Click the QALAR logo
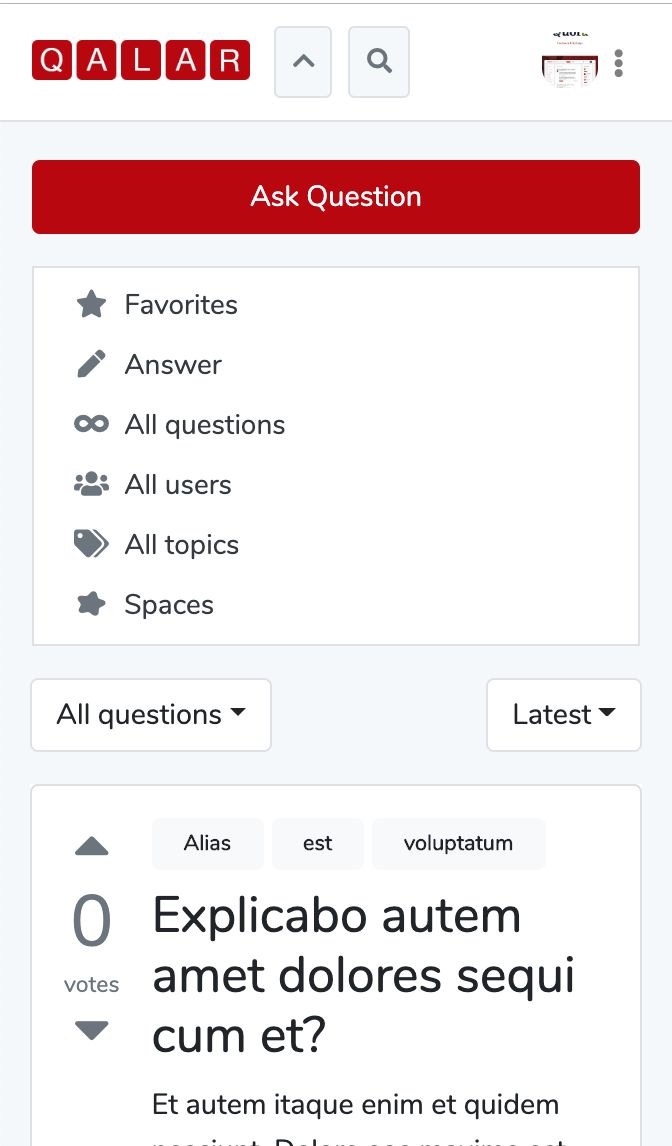This screenshot has height=1146, width=672. tap(141, 61)
